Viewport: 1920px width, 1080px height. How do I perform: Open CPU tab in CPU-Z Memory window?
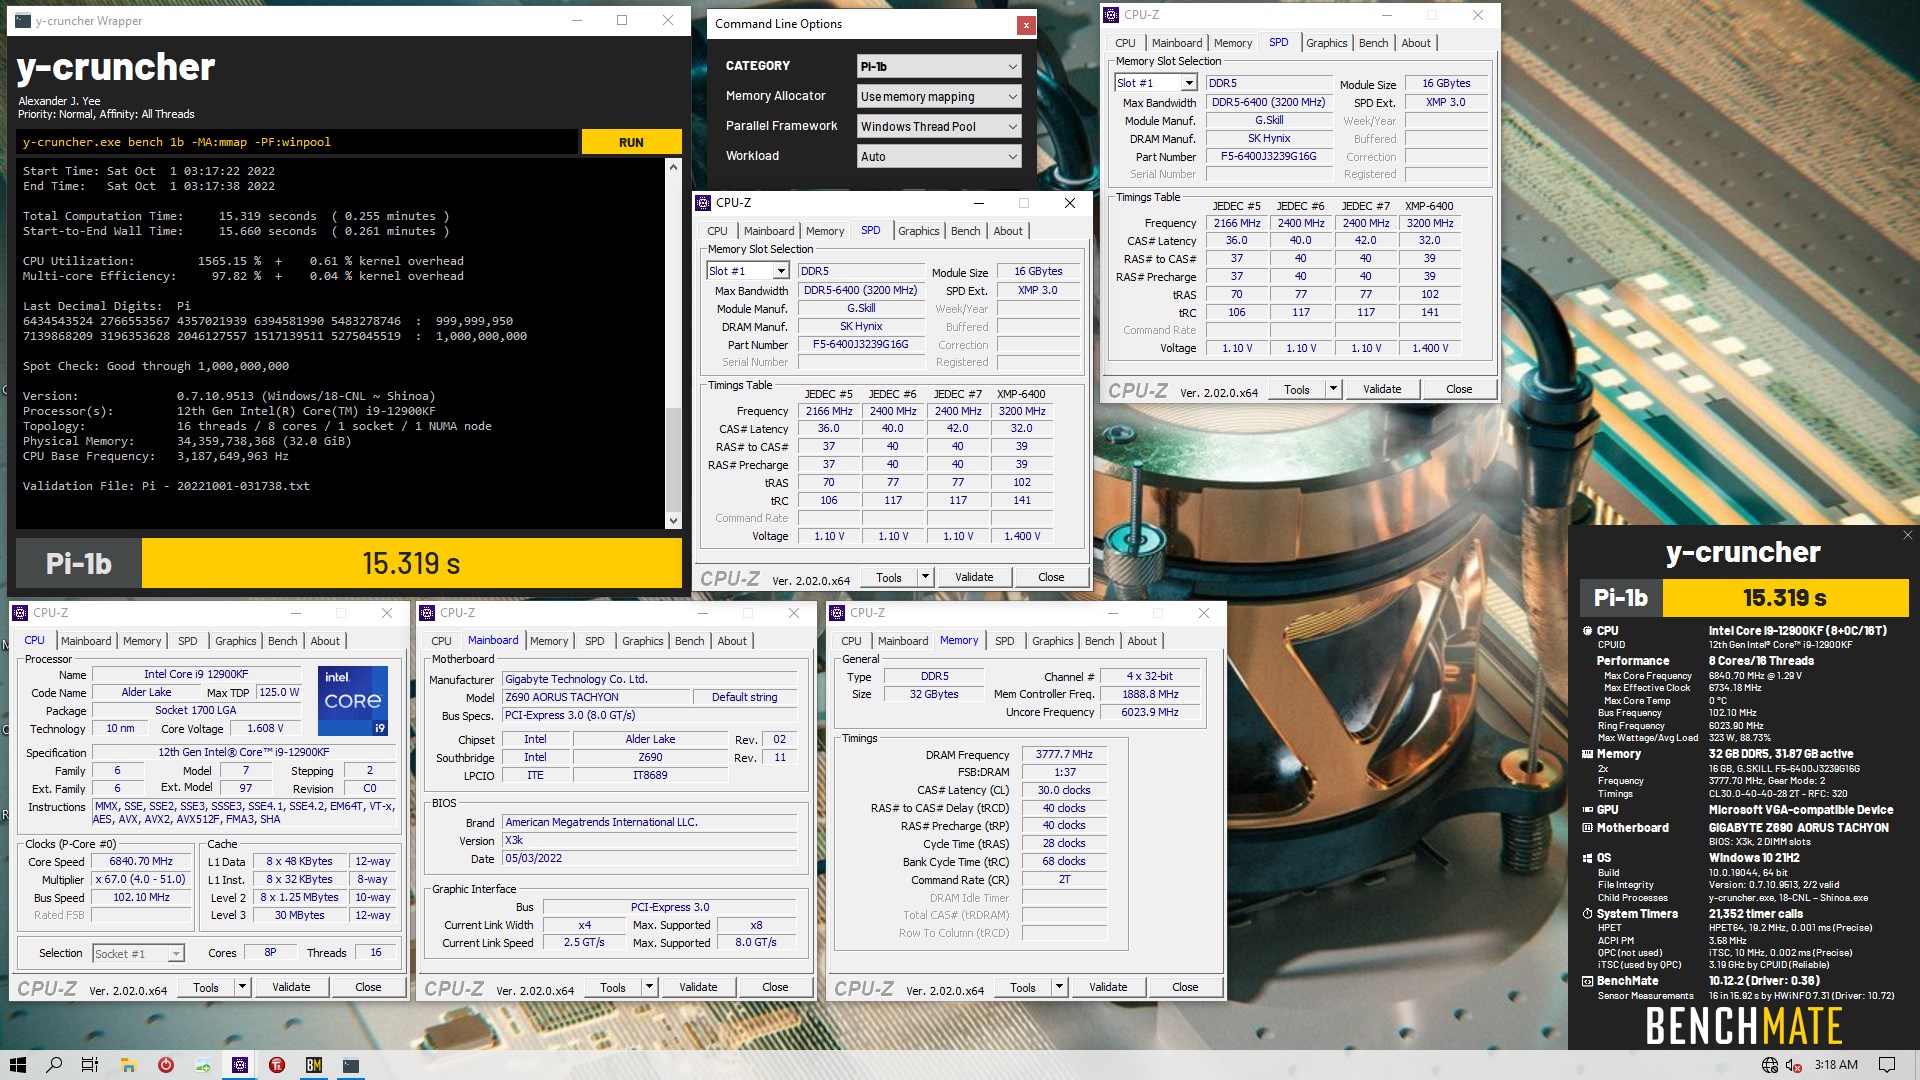click(x=851, y=641)
